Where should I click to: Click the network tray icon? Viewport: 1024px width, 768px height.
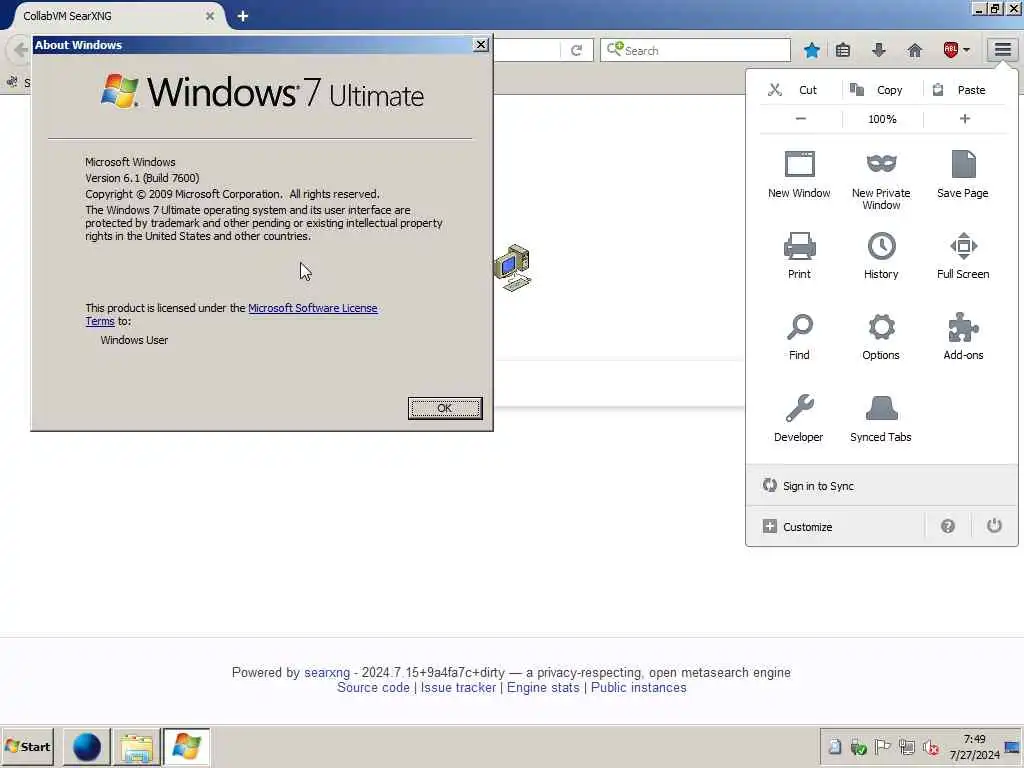point(906,746)
